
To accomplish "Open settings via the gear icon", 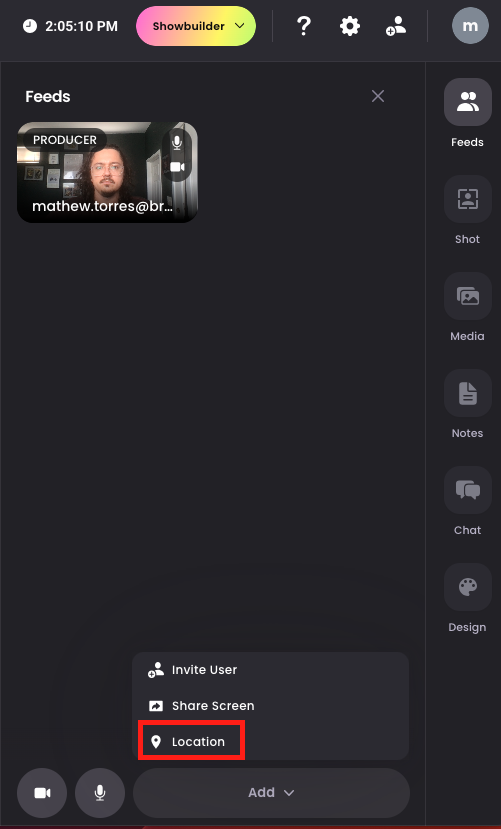I will coord(350,26).
